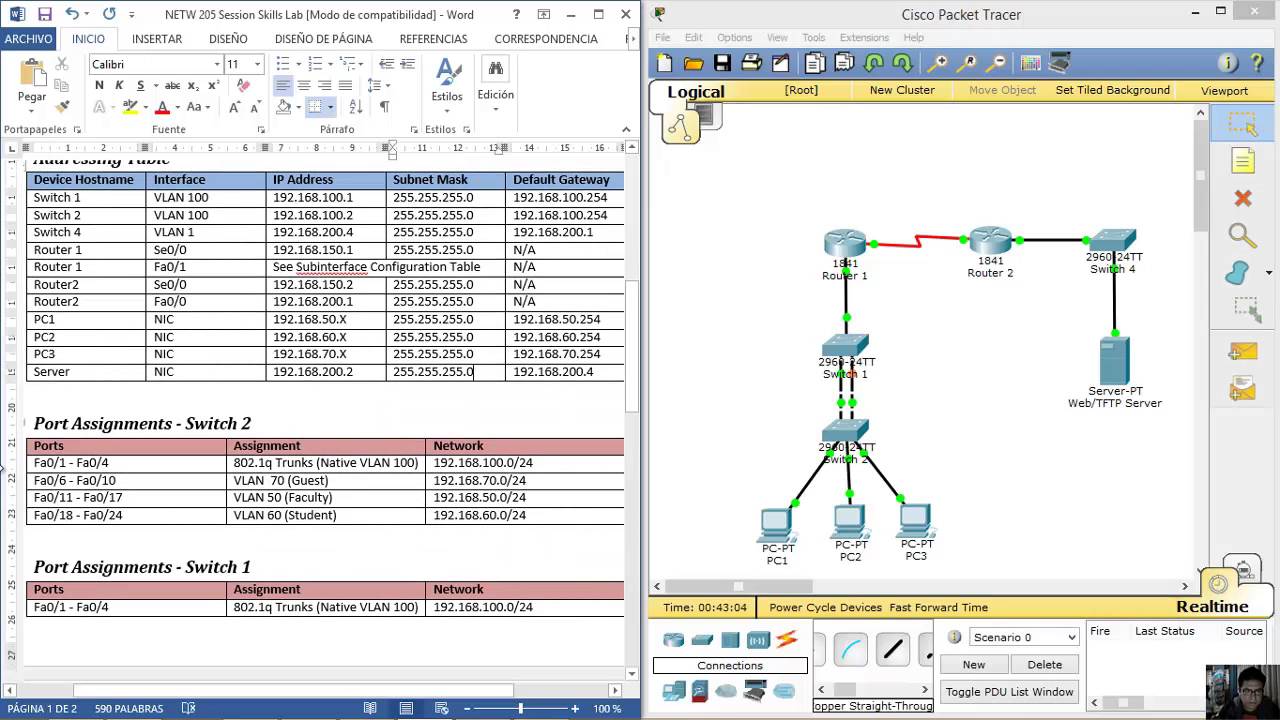Save the Word document with floppy icon
The height and width of the screenshot is (720, 1280).
(x=44, y=14)
